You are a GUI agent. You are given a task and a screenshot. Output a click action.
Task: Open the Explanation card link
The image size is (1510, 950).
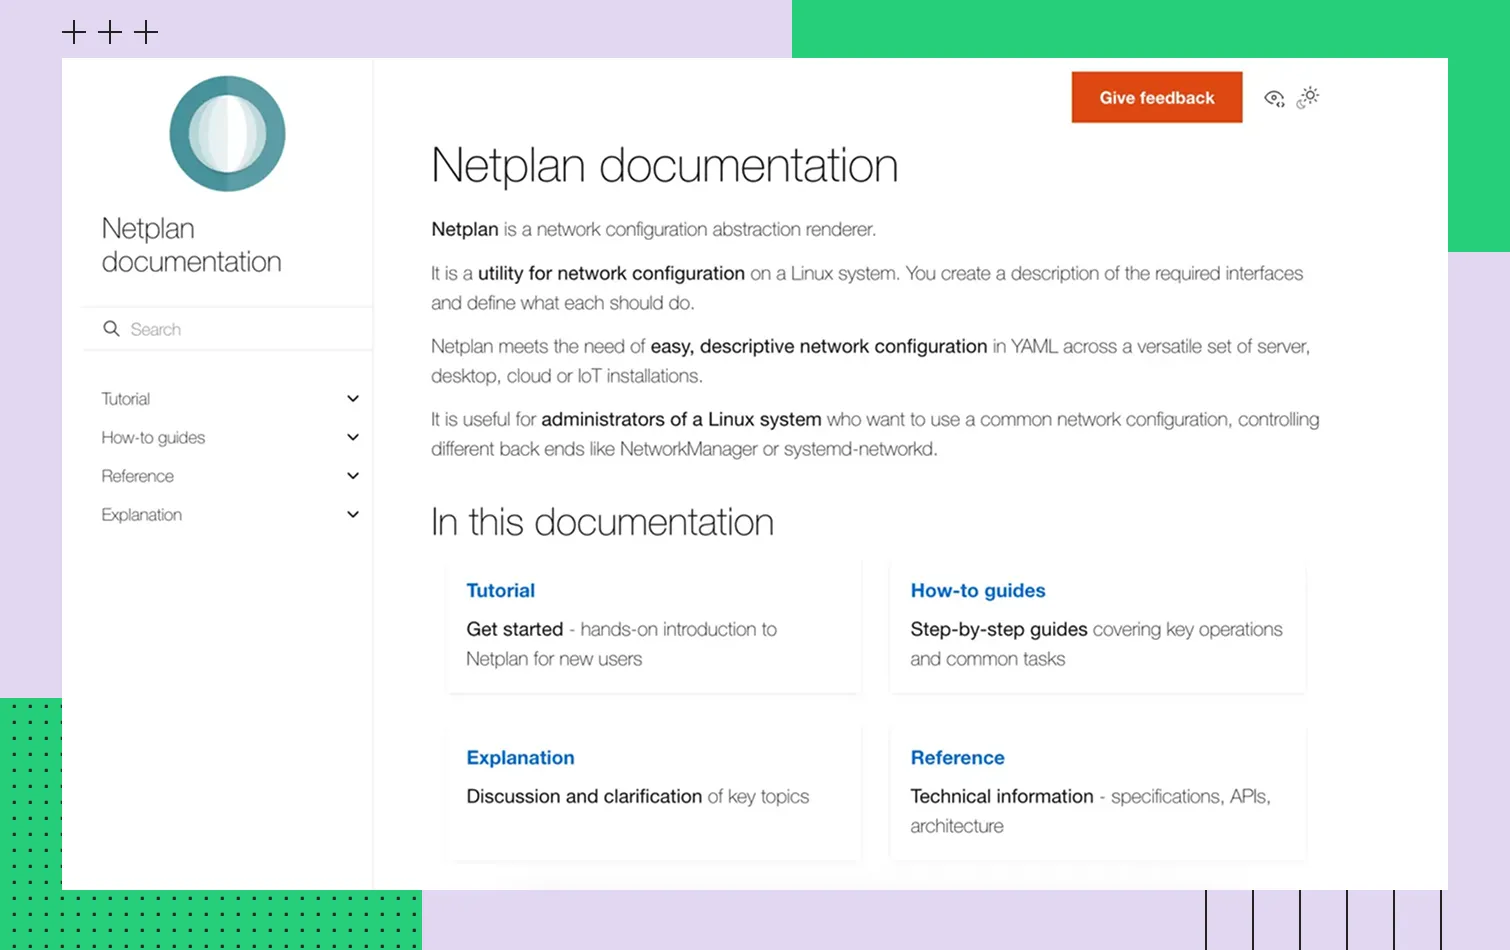(520, 757)
